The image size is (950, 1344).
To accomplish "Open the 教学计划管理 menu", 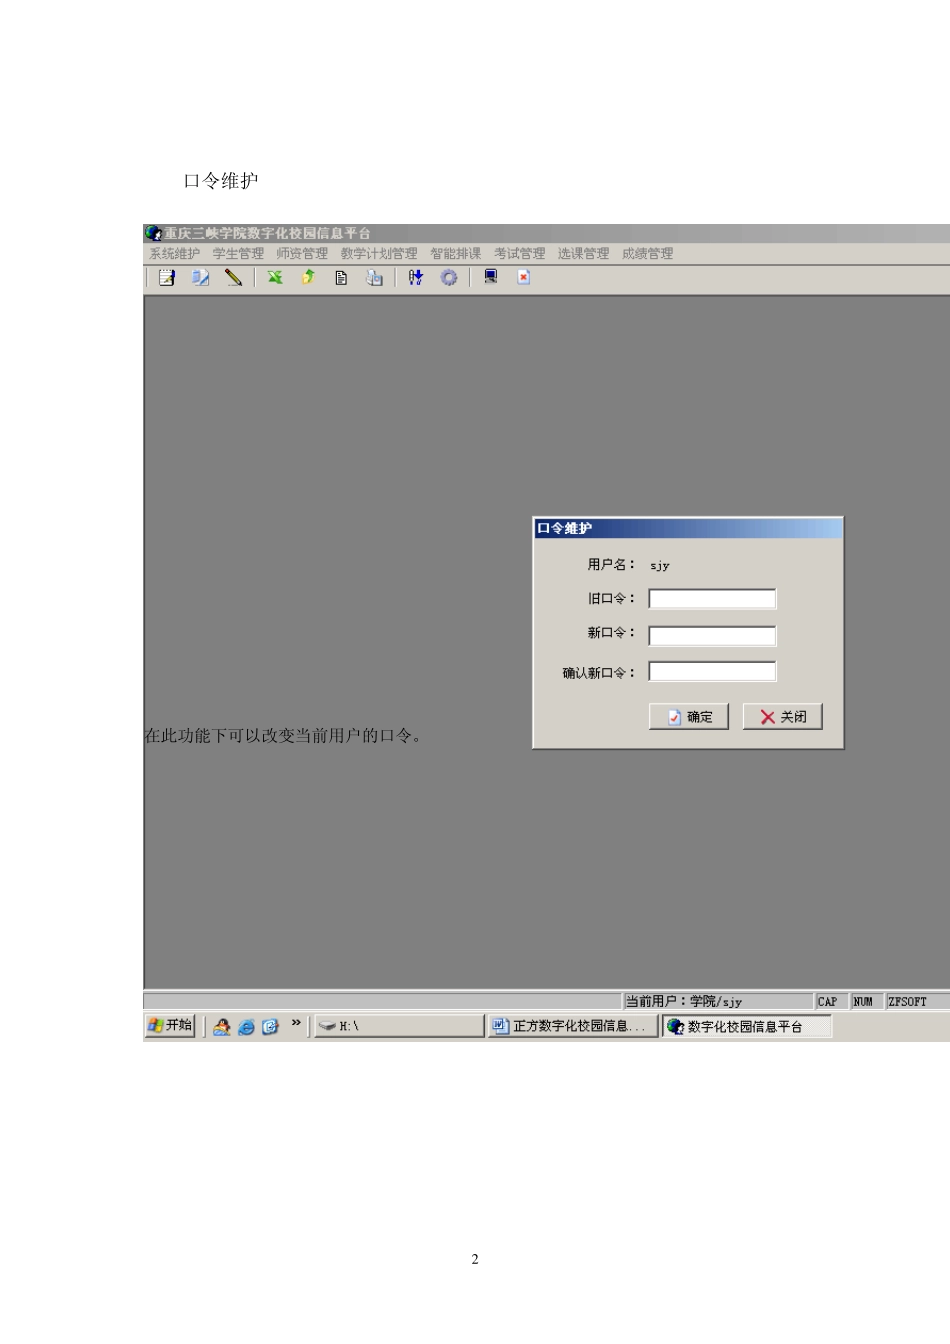I will click(x=379, y=254).
